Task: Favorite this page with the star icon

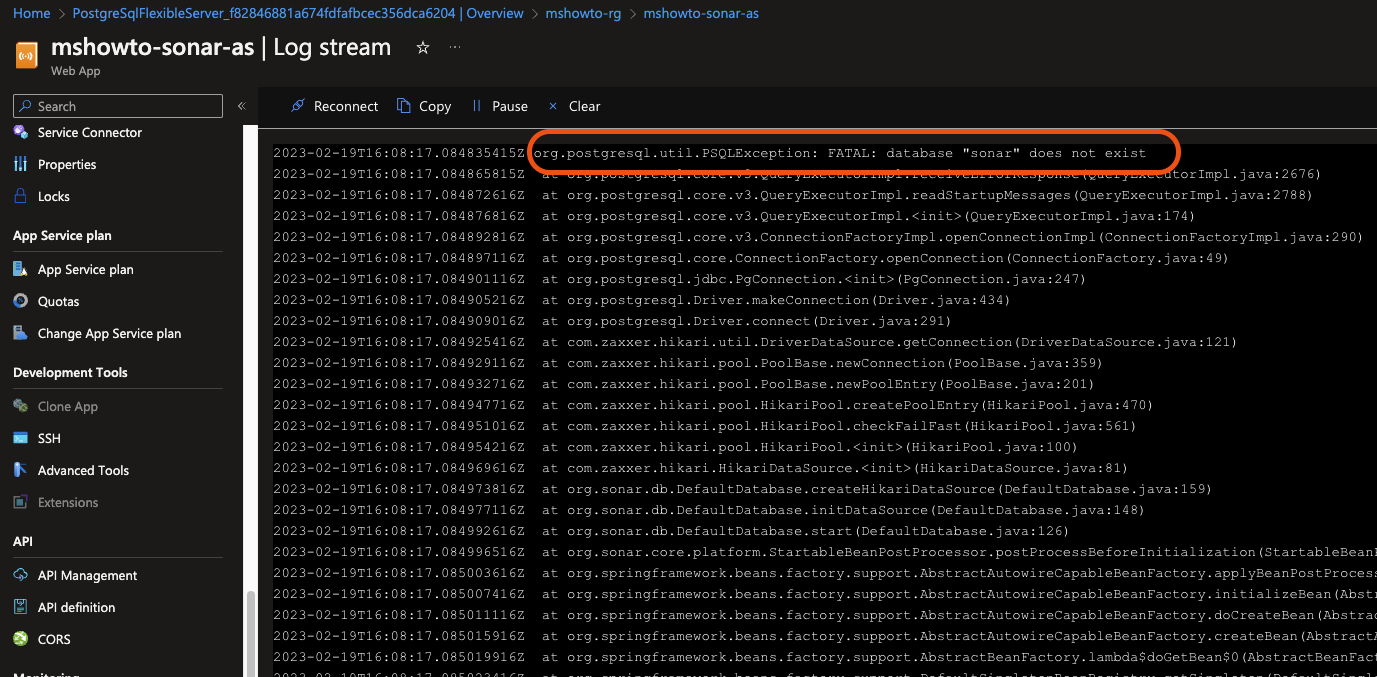Action: [x=422, y=48]
